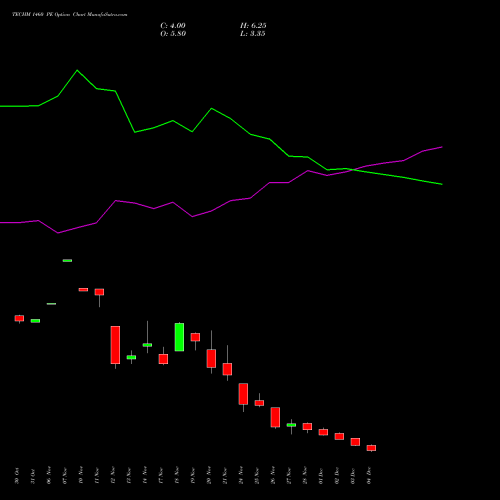The width and height of the screenshot is (500, 500).
Task: Click the green candle with long wick above 14 Nov
Action: tap(147, 345)
